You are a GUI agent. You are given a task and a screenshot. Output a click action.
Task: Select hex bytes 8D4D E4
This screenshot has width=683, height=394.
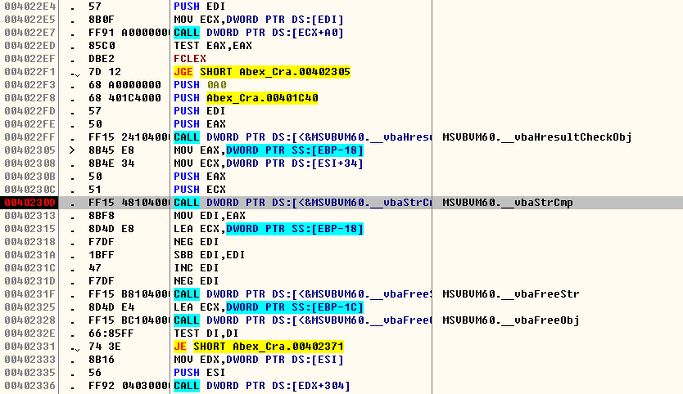112,307
